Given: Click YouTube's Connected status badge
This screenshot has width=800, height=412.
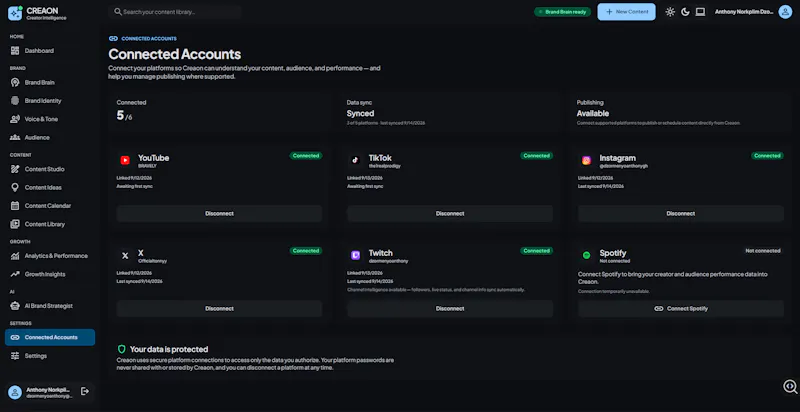Looking at the screenshot, I should tap(306, 156).
